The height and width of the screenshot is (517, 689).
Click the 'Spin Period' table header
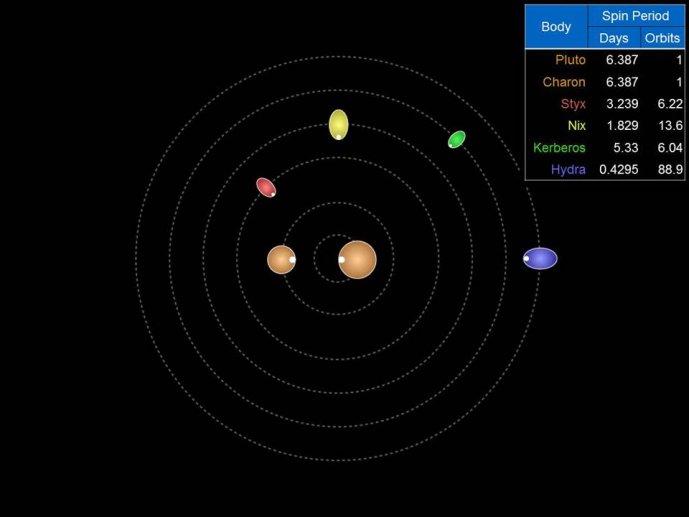pyautogui.click(x=635, y=16)
